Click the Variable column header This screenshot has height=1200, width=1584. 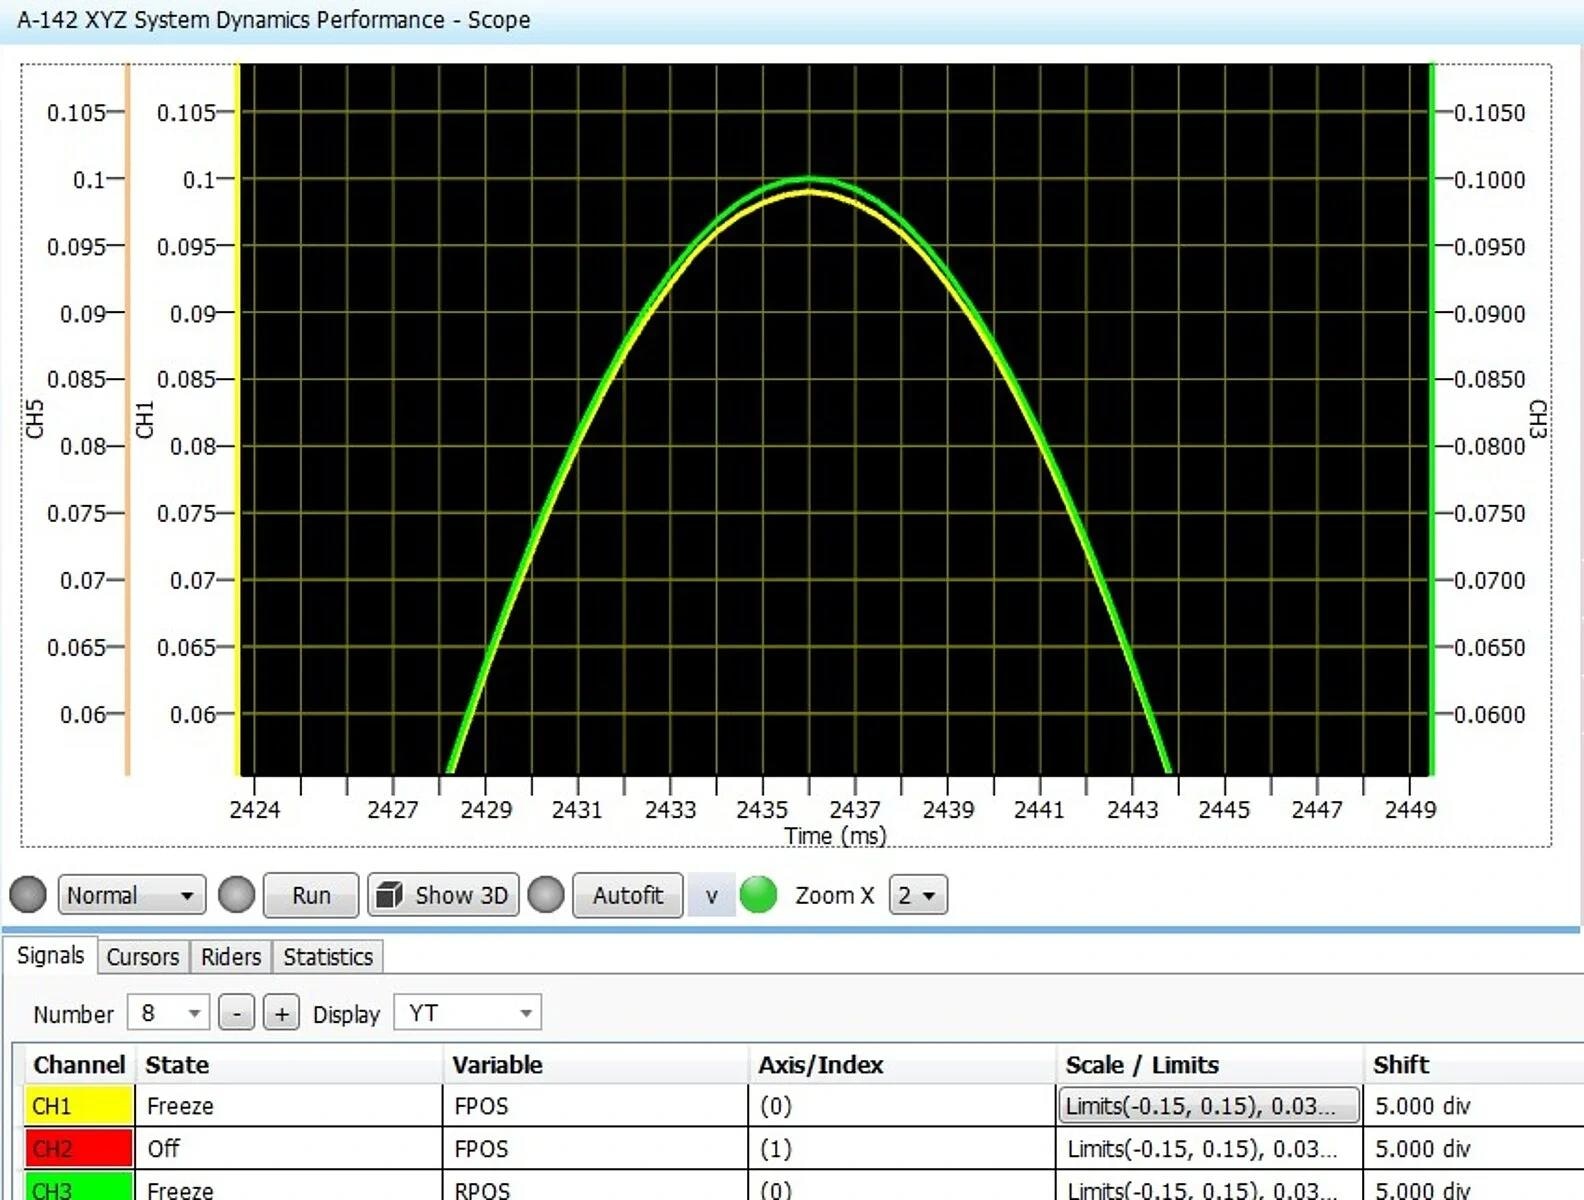tap(596, 1064)
